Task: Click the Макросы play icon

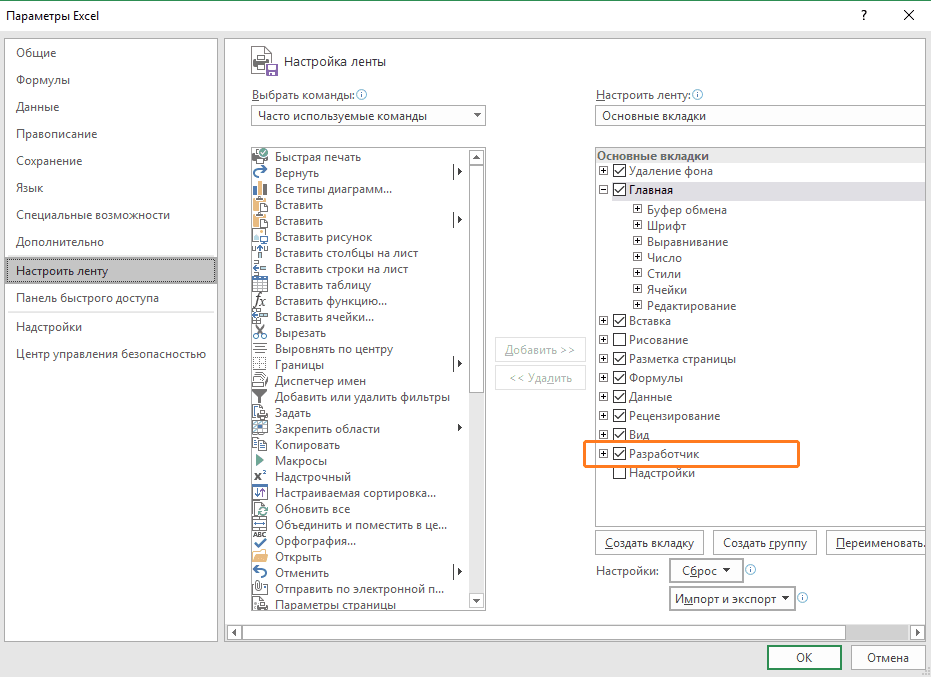Action: [260, 461]
